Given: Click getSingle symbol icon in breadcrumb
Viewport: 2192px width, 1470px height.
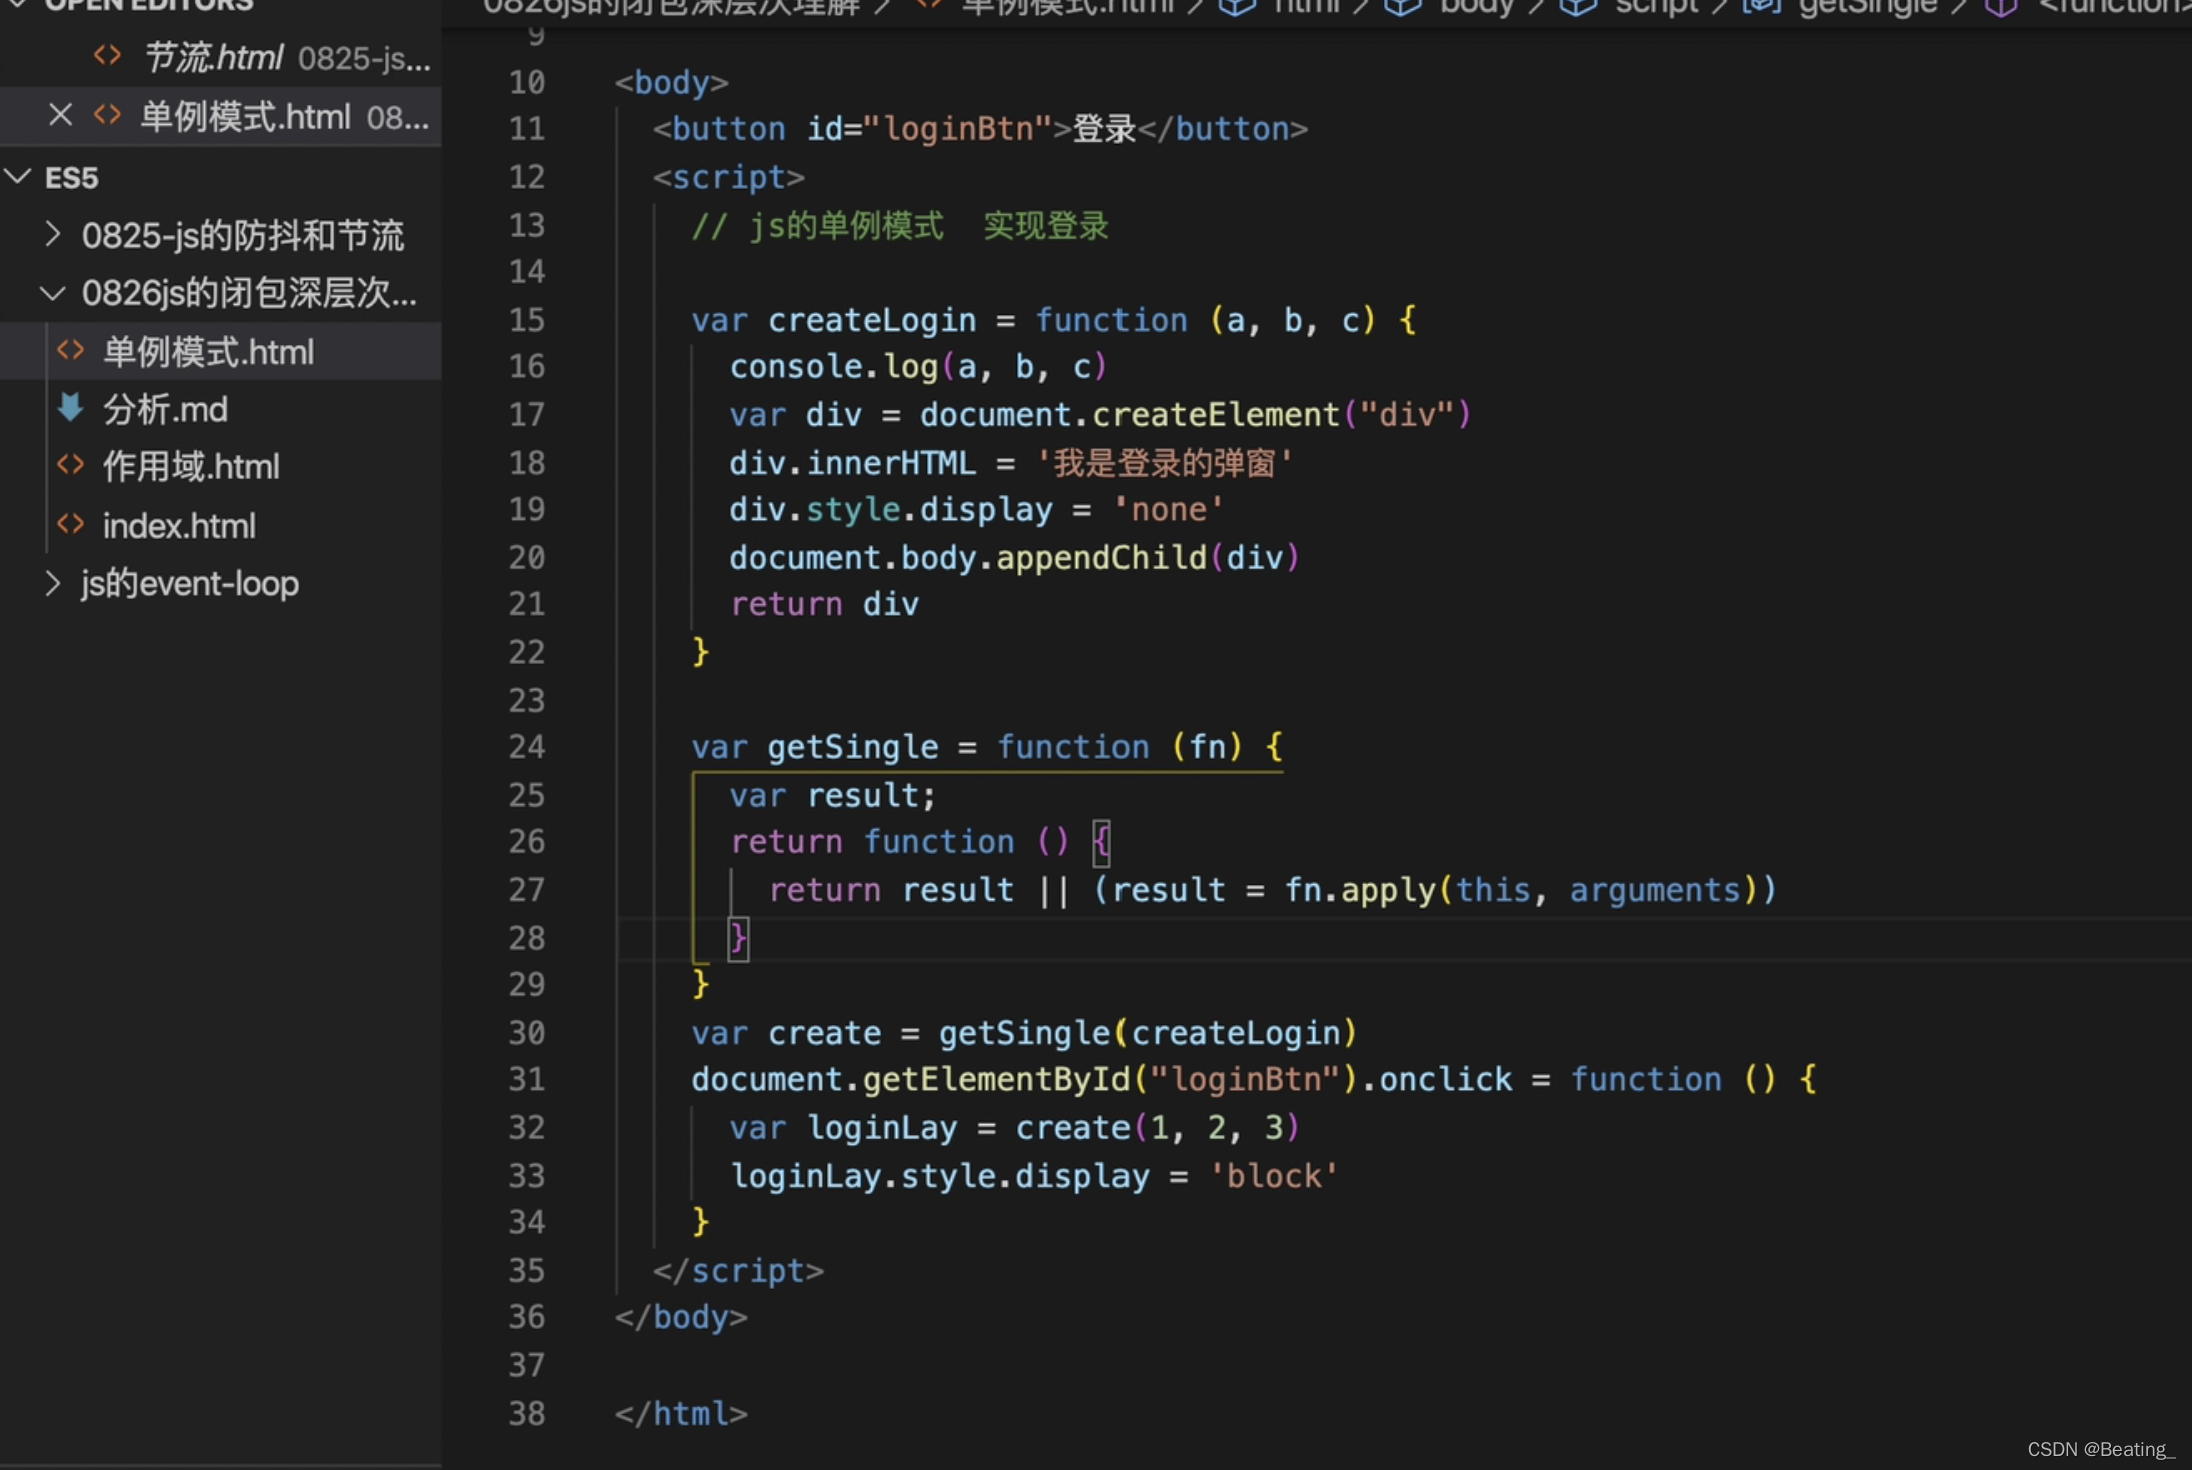Looking at the screenshot, I should tap(1762, 8).
